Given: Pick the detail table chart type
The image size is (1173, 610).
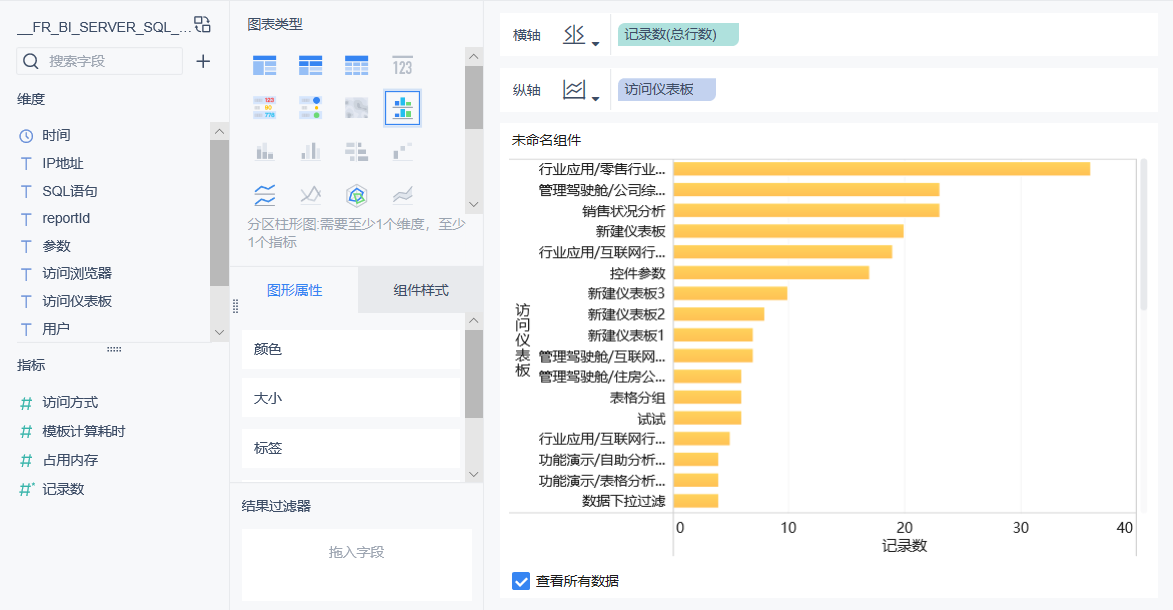Looking at the screenshot, I should pyautogui.click(x=356, y=66).
